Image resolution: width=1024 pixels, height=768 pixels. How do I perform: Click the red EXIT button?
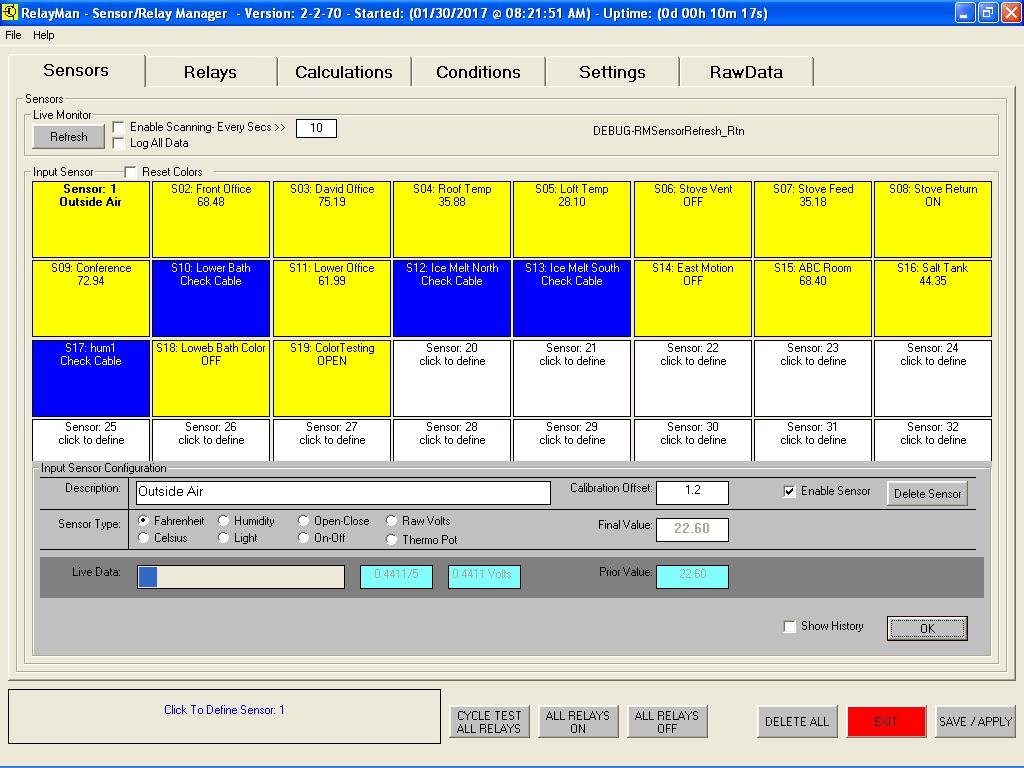(886, 721)
